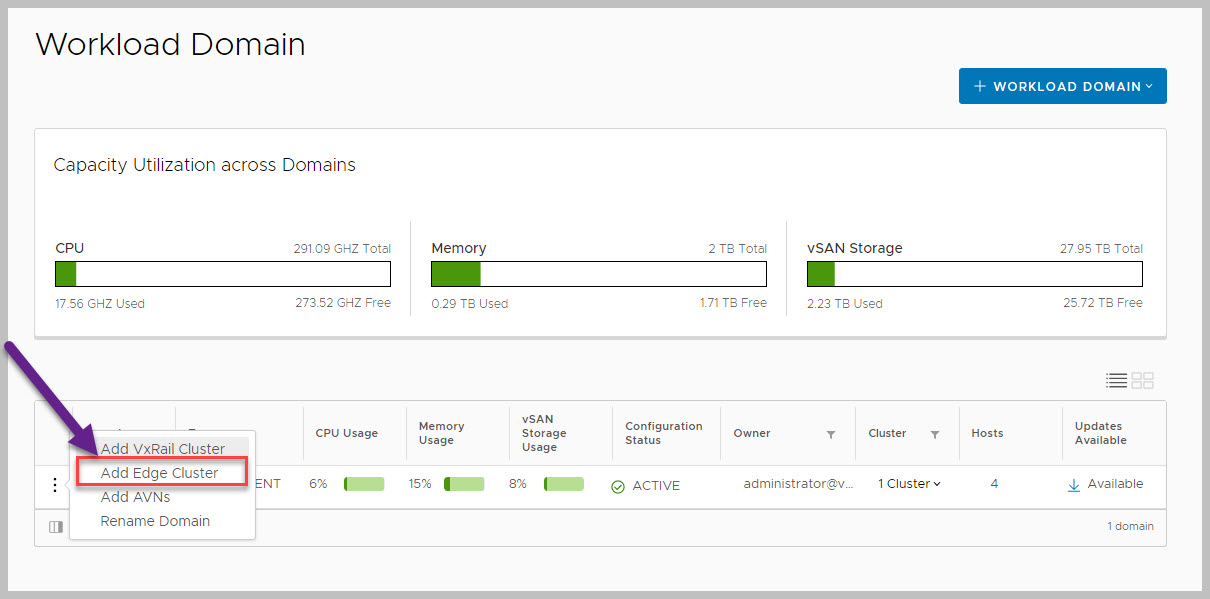Click the green ACTIVE status check icon
1210x599 pixels.
pyautogui.click(x=618, y=486)
